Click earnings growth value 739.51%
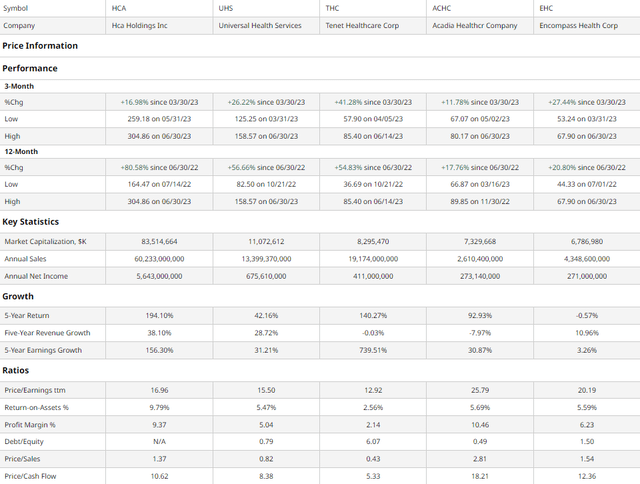 [373, 350]
